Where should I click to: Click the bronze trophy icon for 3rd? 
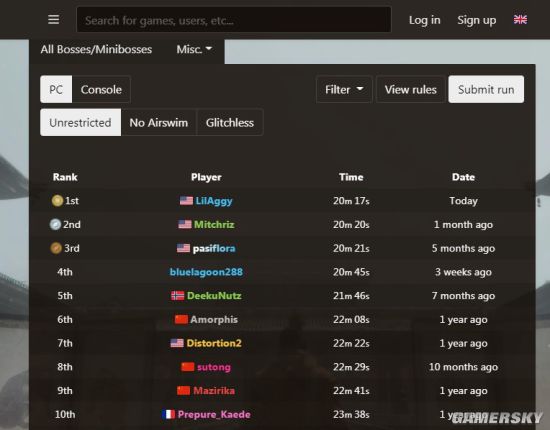[56, 248]
